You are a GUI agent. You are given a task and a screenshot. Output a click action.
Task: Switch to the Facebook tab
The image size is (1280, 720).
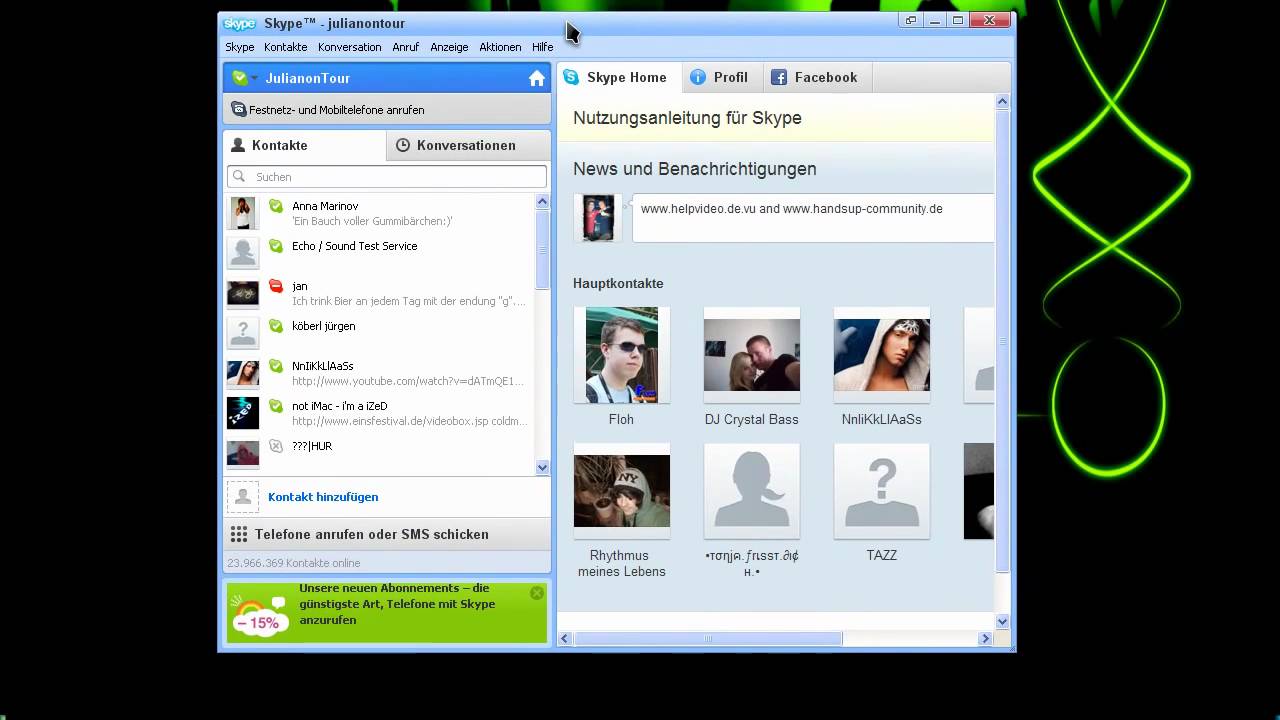pyautogui.click(x=817, y=77)
